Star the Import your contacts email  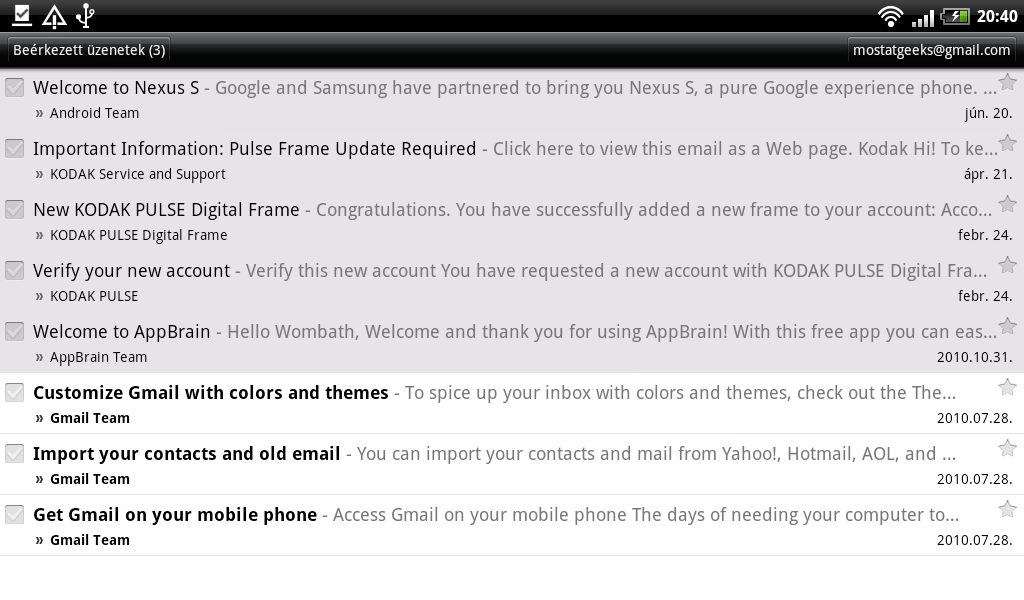(1007, 448)
